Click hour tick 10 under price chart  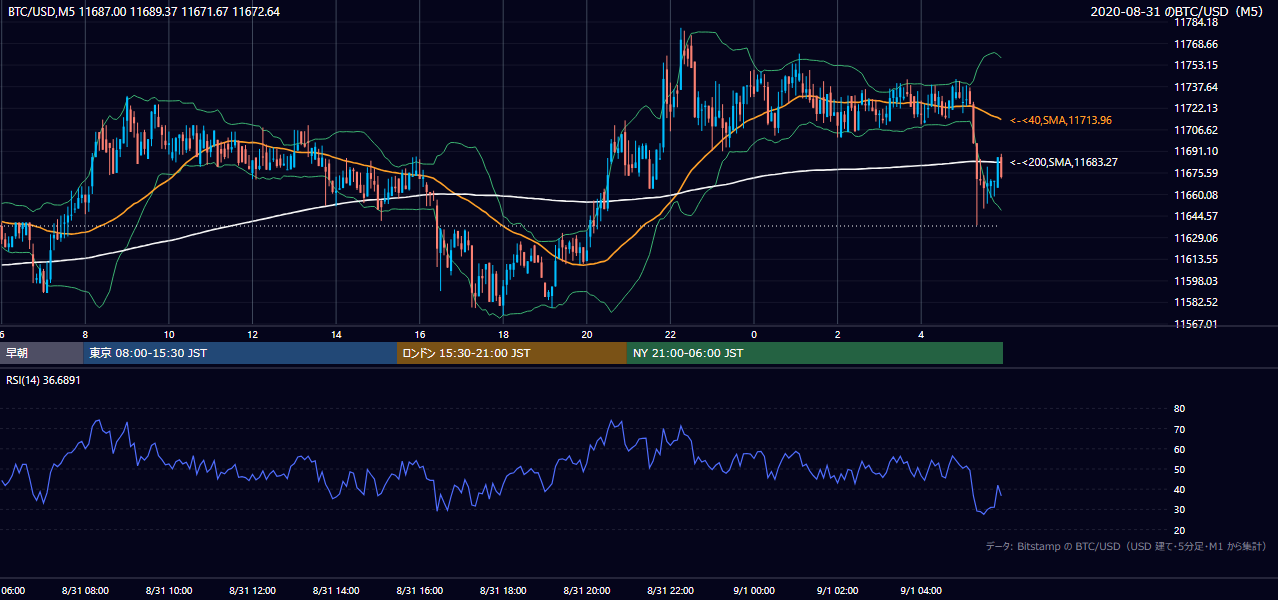point(169,334)
